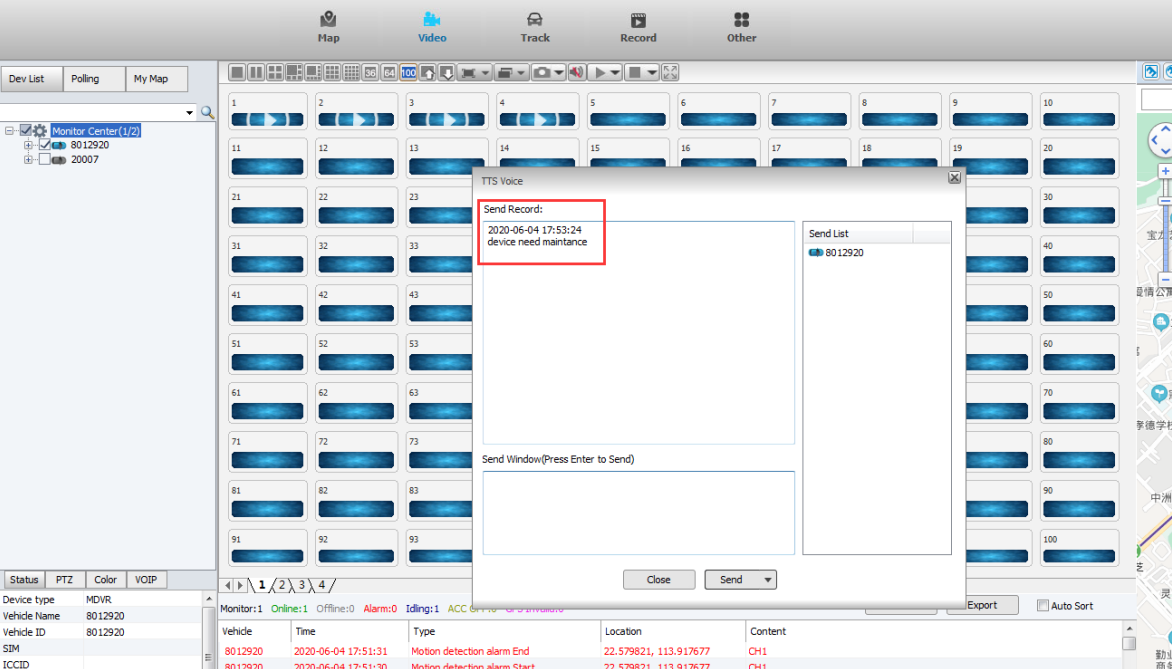Image resolution: width=1172 pixels, height=669 pixels.
Task: Select the four-window grid layout icon
Action: pyautogui.click(x=275, y=73)
